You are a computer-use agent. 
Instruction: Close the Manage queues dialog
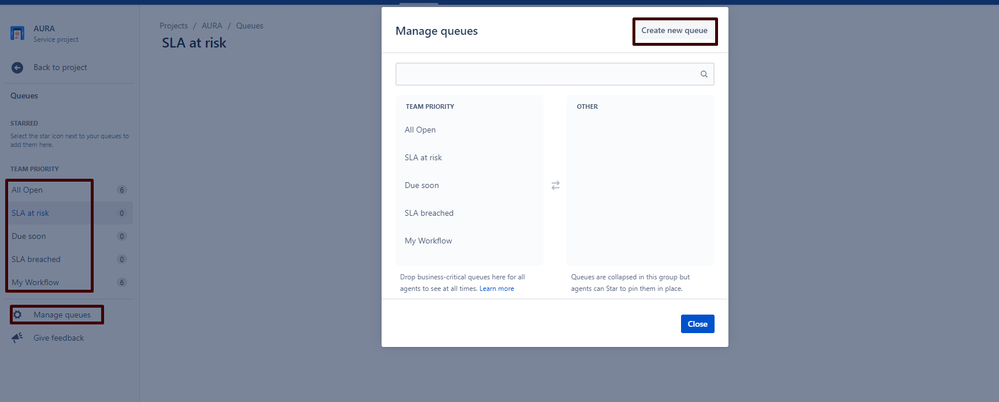click(x=698, y=324)
